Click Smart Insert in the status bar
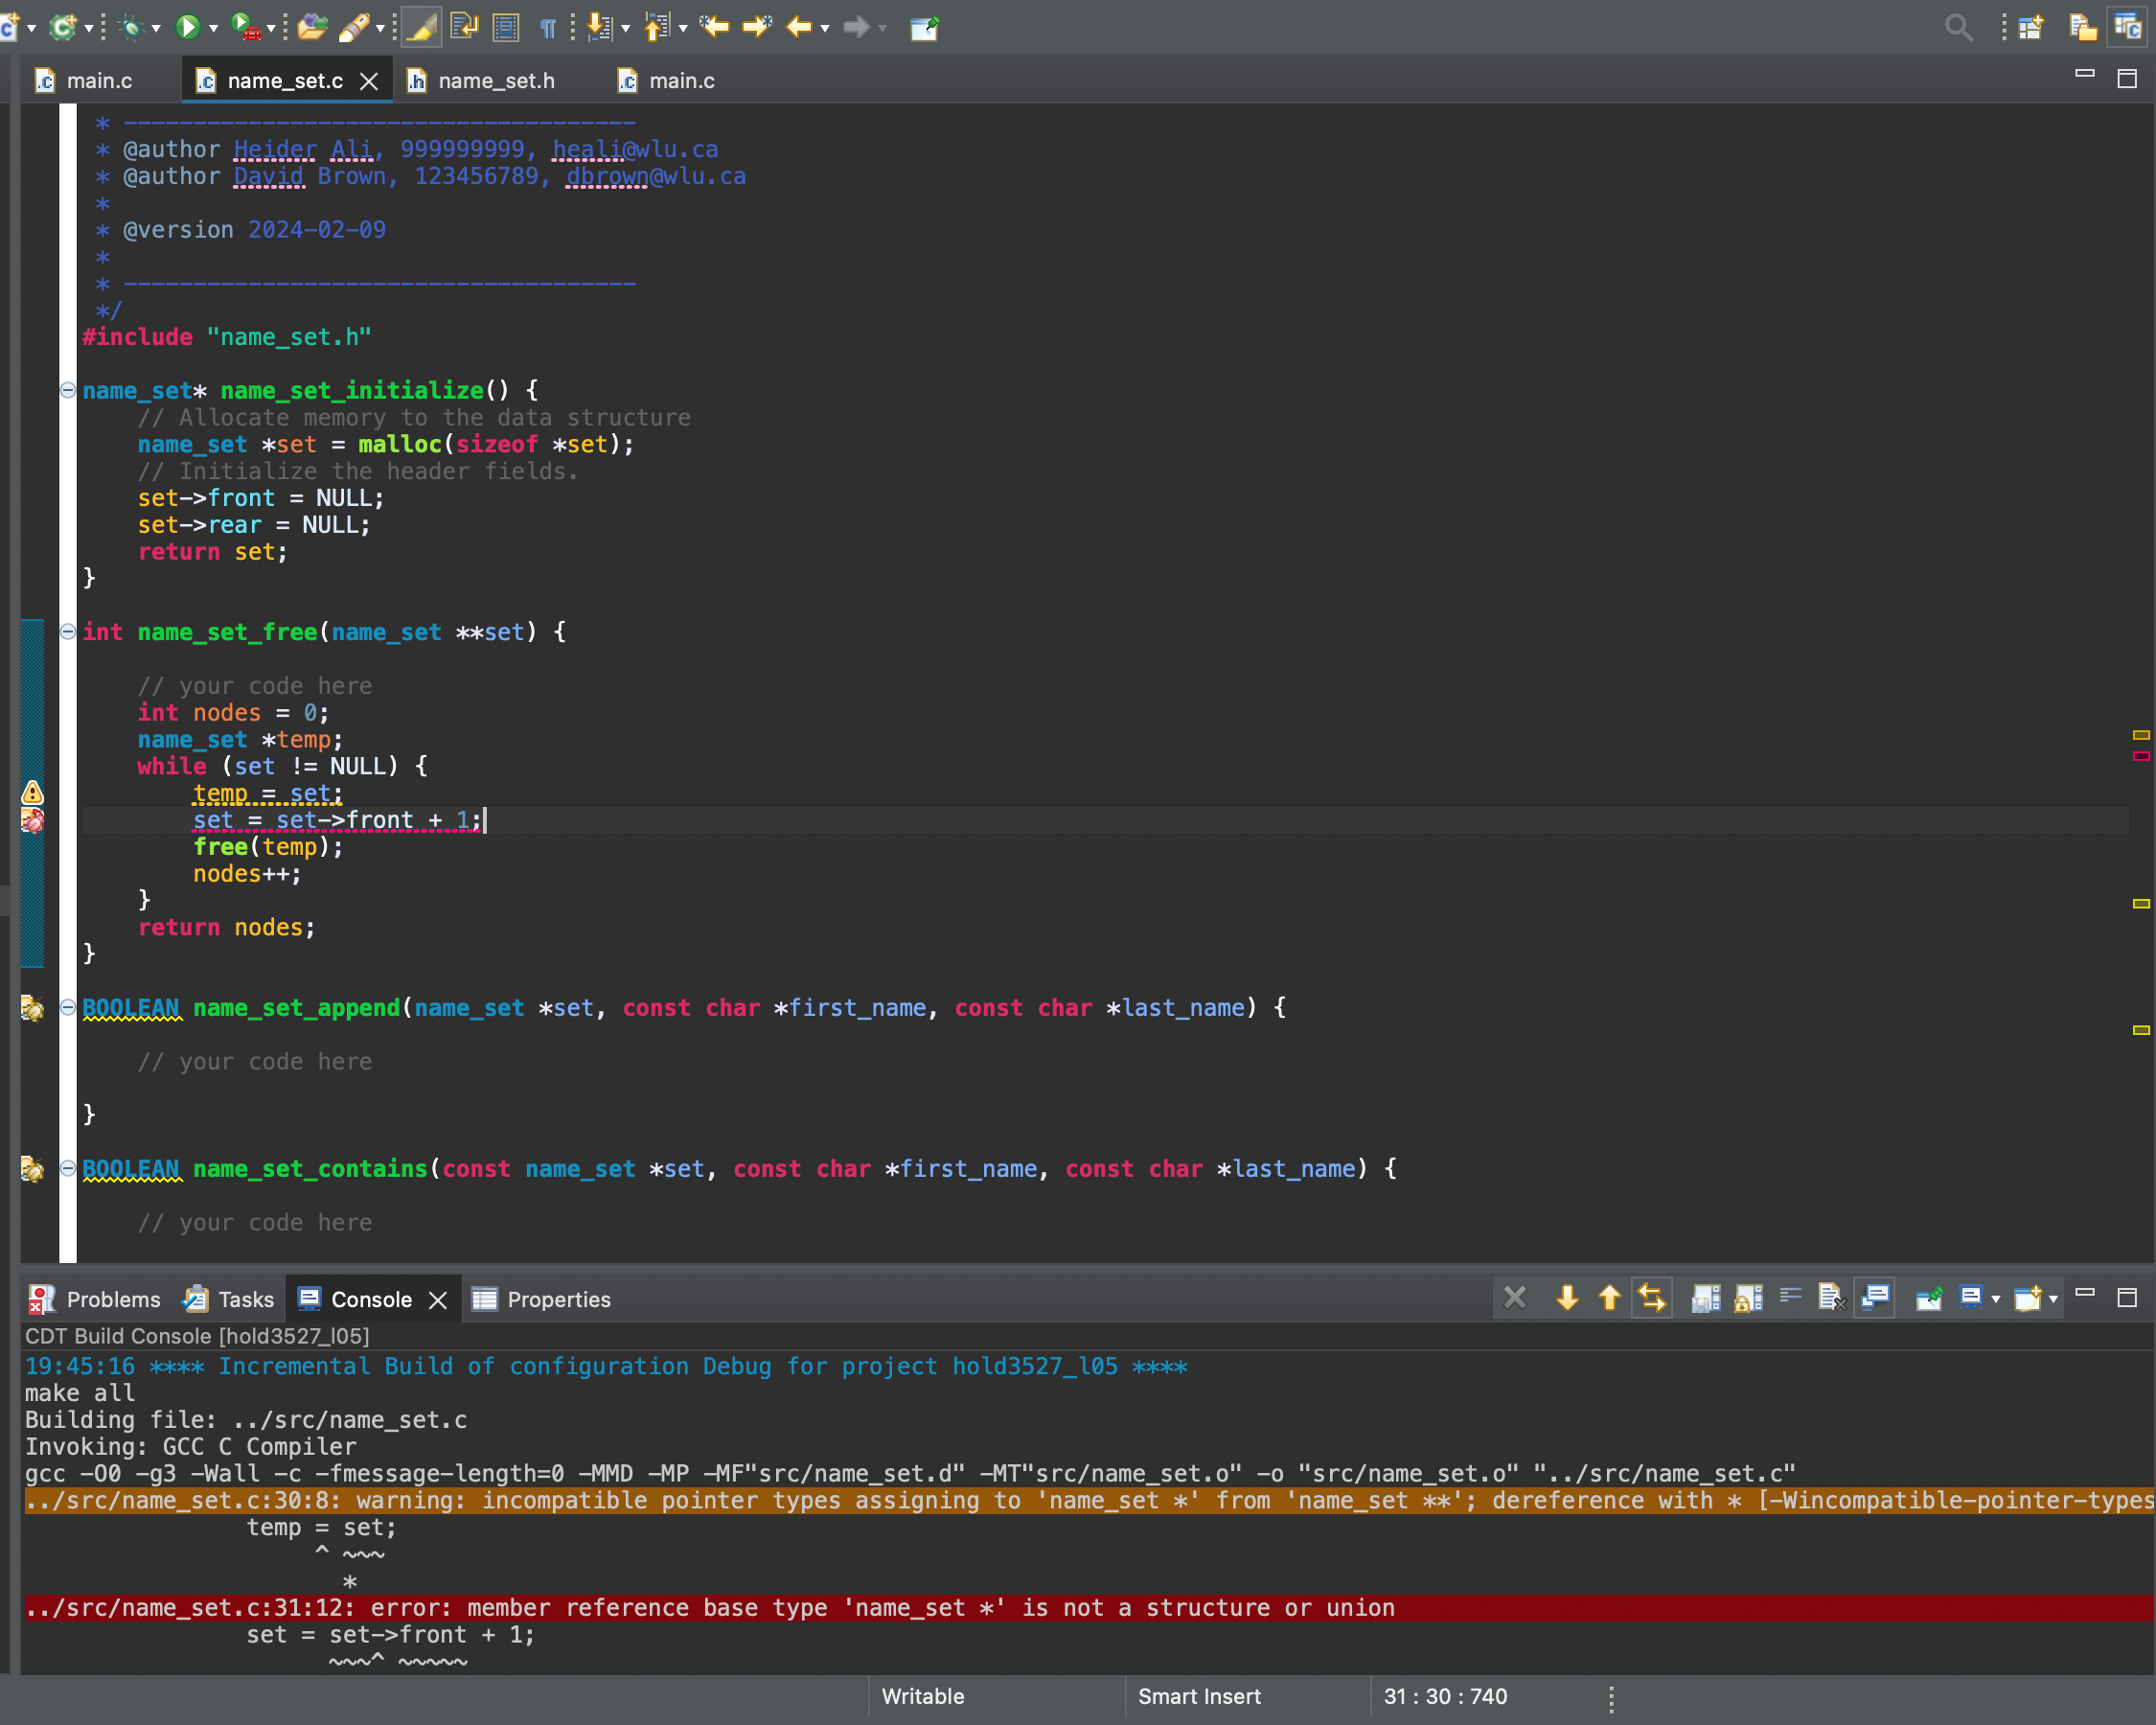2156x1725 pixels. coord(1199,1696)
